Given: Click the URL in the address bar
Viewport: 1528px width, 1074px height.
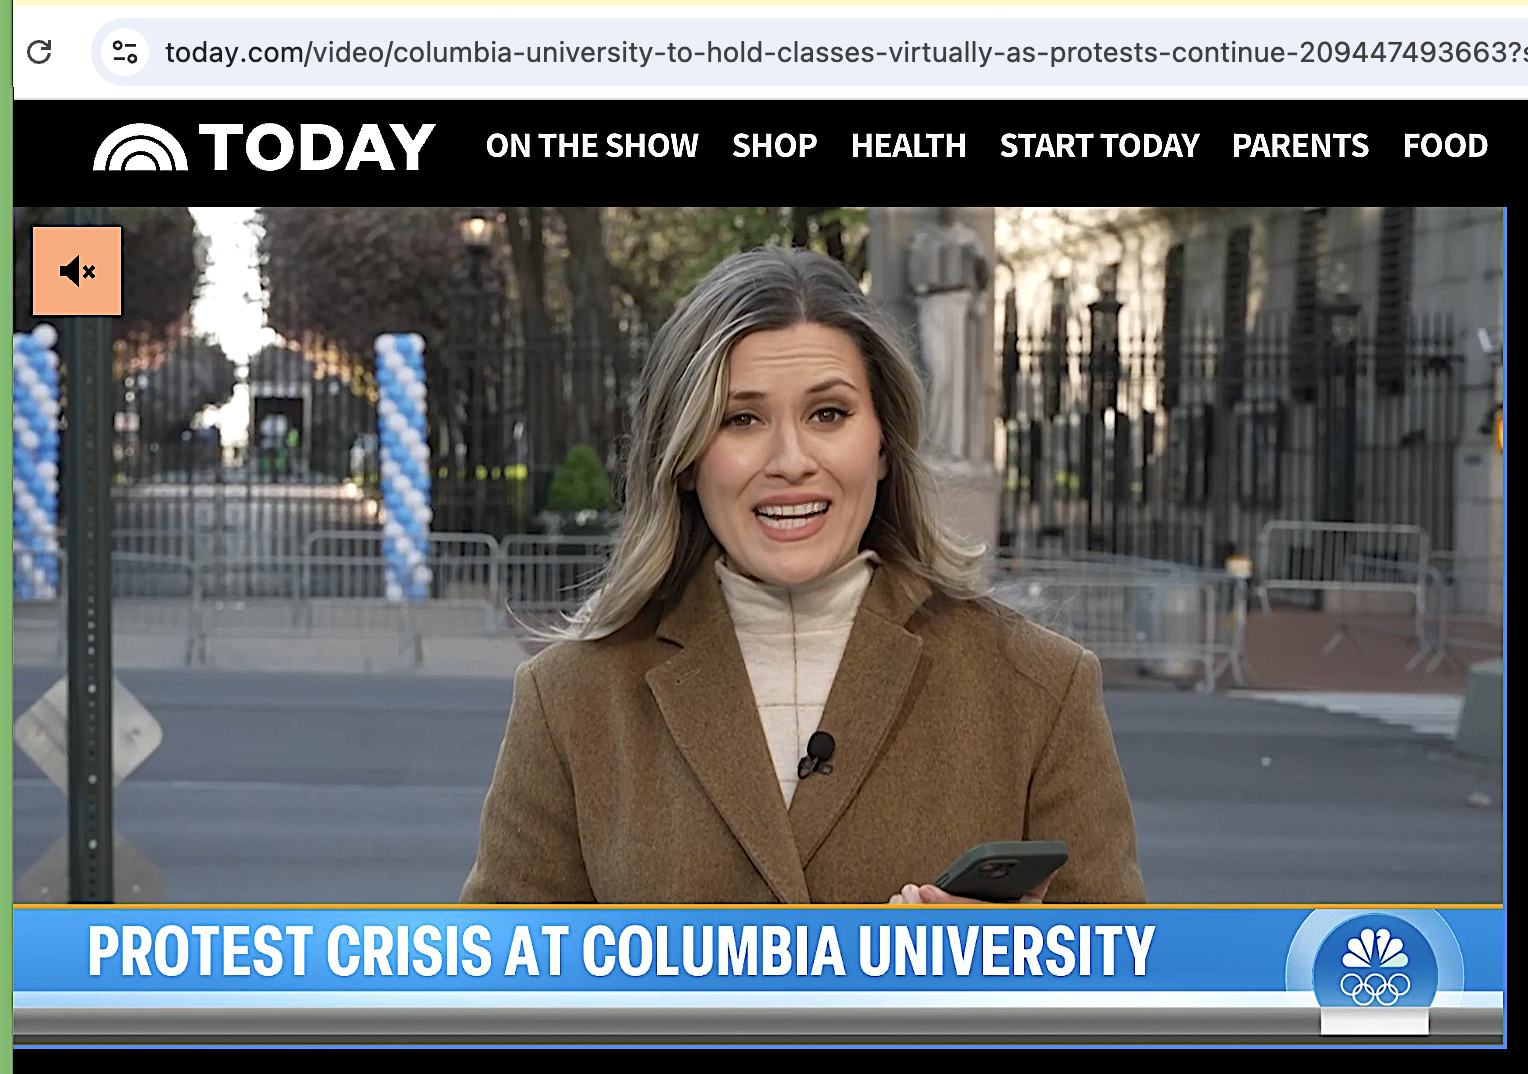Looking at the screenshot, I should click(x=846, y=52).
